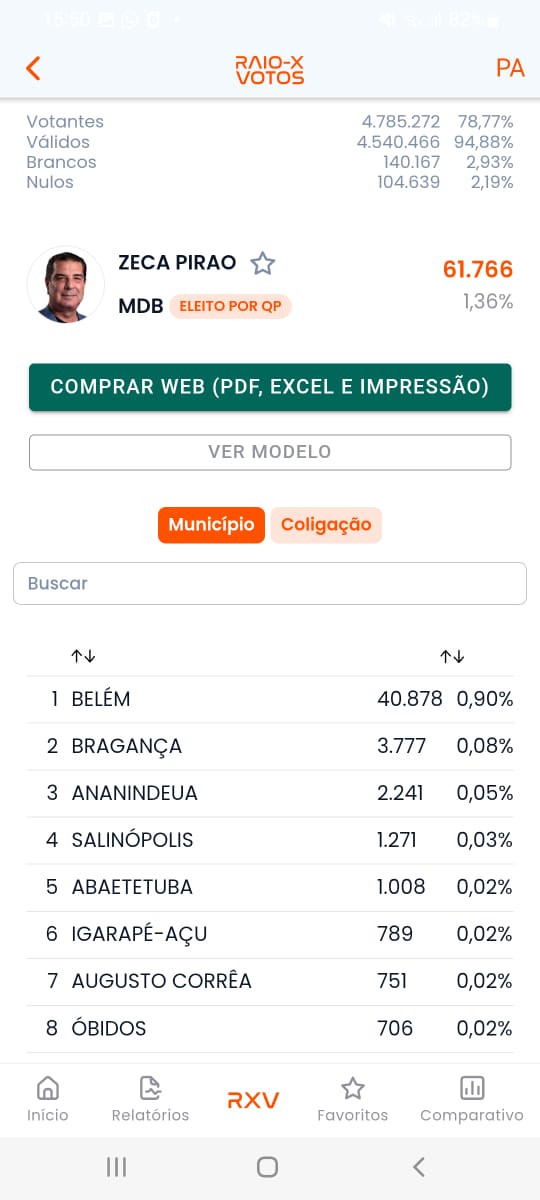Image resolution: width=540 pixels, height=1200 pixels.
Task: Switch to the Coligação tab
Action: (326, 525)
